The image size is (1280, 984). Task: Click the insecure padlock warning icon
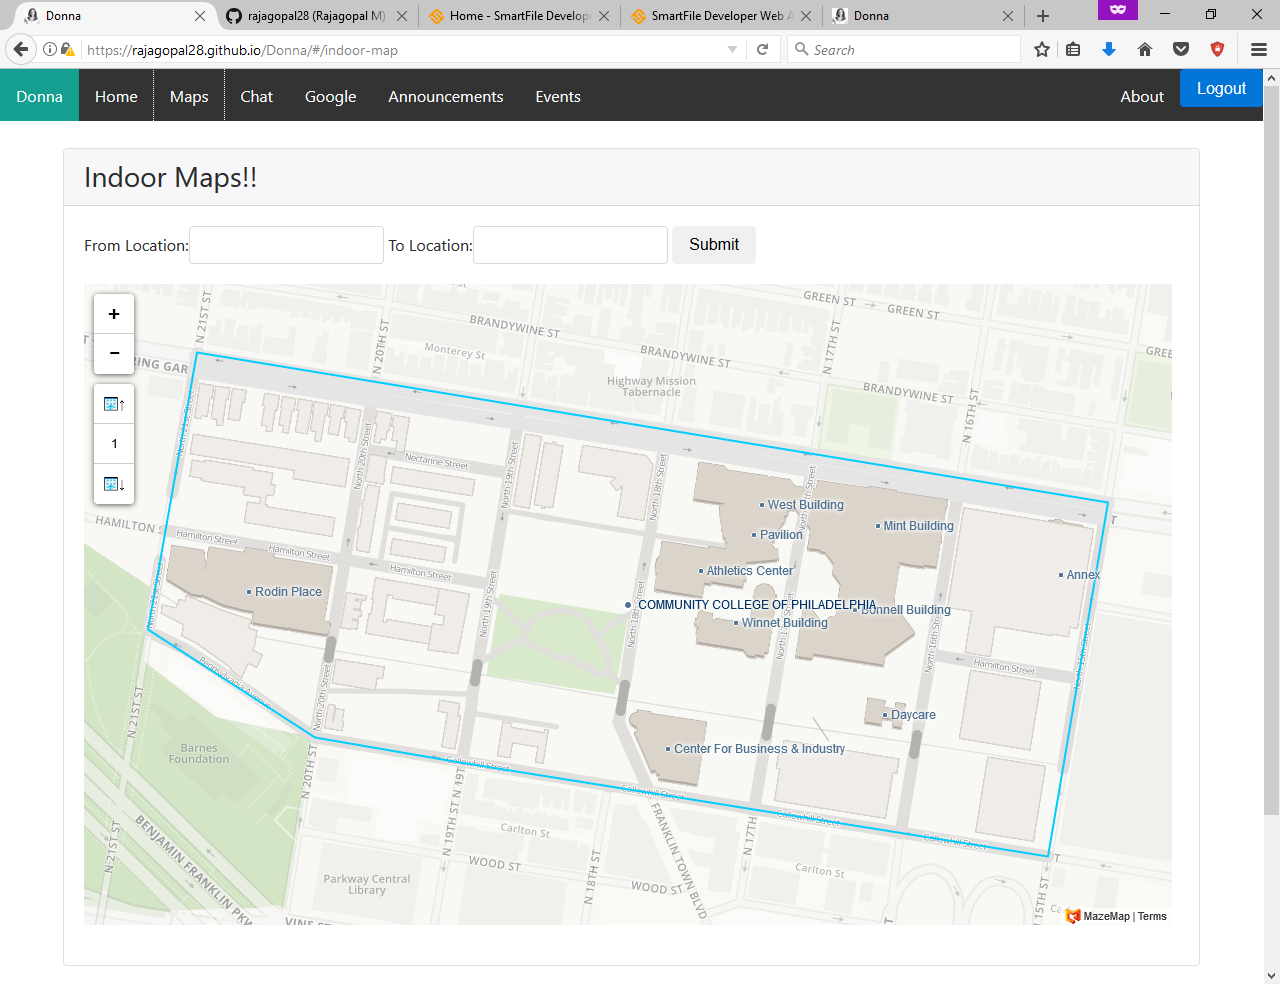[x=68, y=49]
